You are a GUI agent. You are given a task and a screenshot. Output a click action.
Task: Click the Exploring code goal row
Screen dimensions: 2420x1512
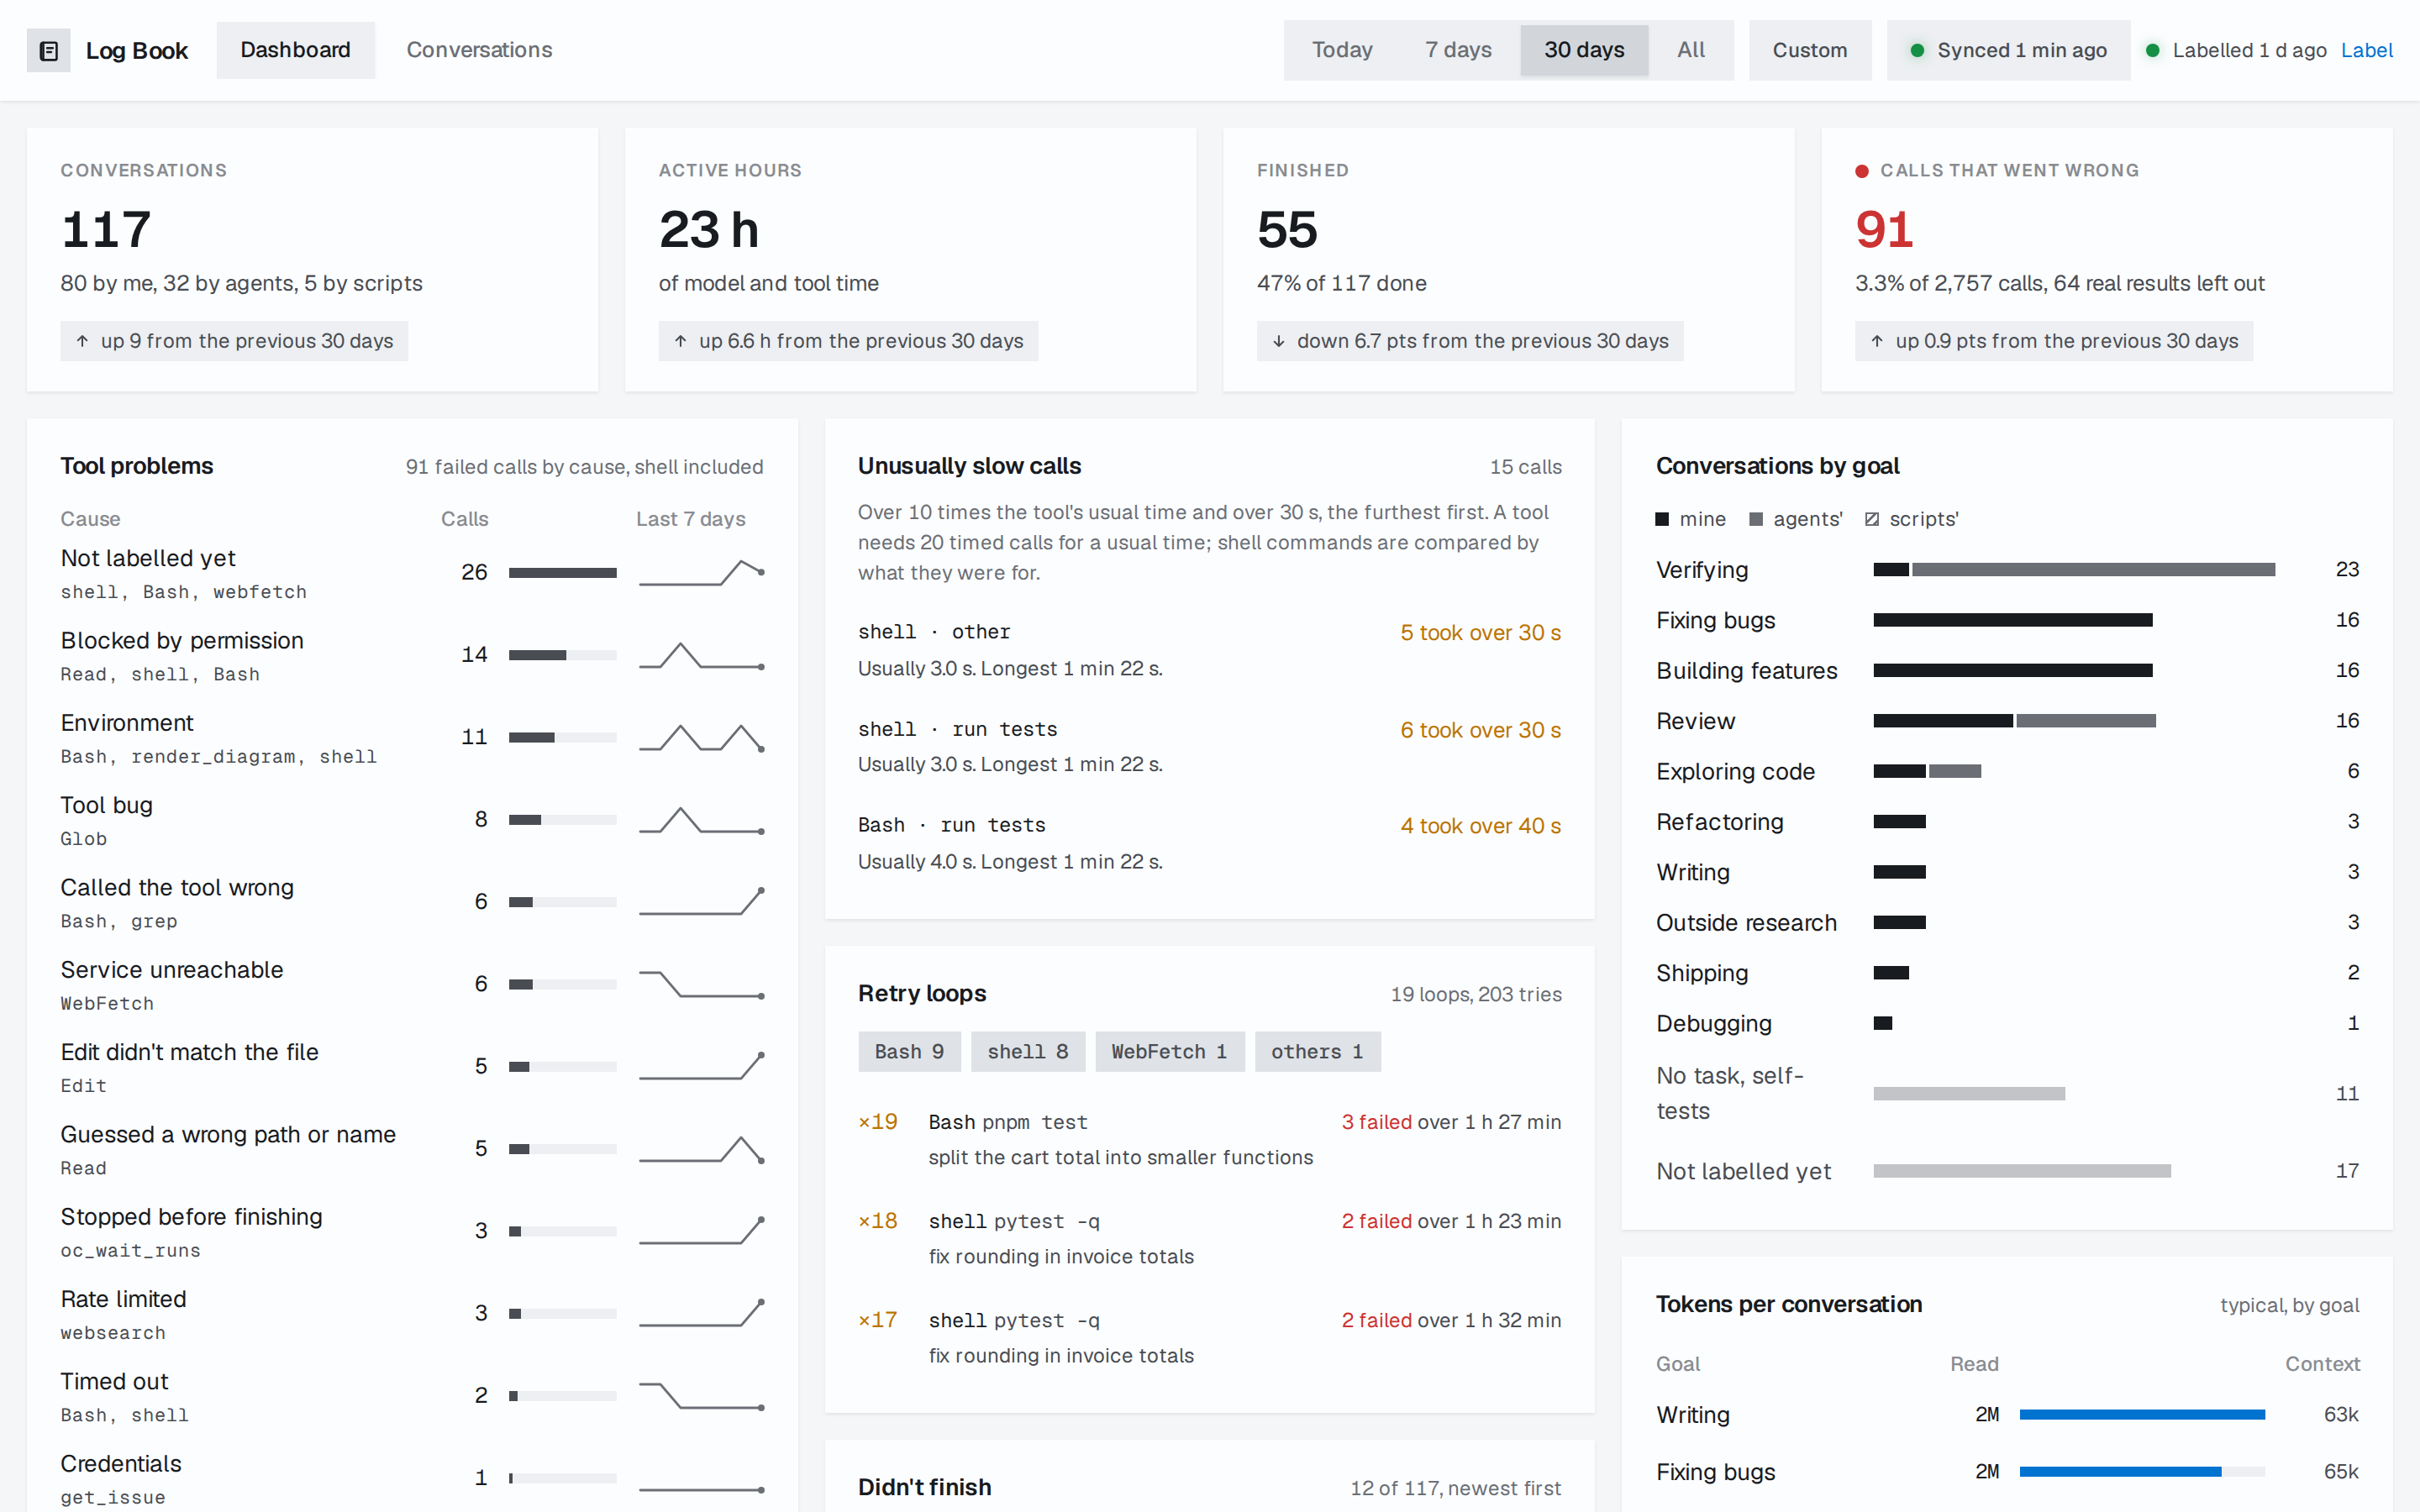coord(2007,772)
